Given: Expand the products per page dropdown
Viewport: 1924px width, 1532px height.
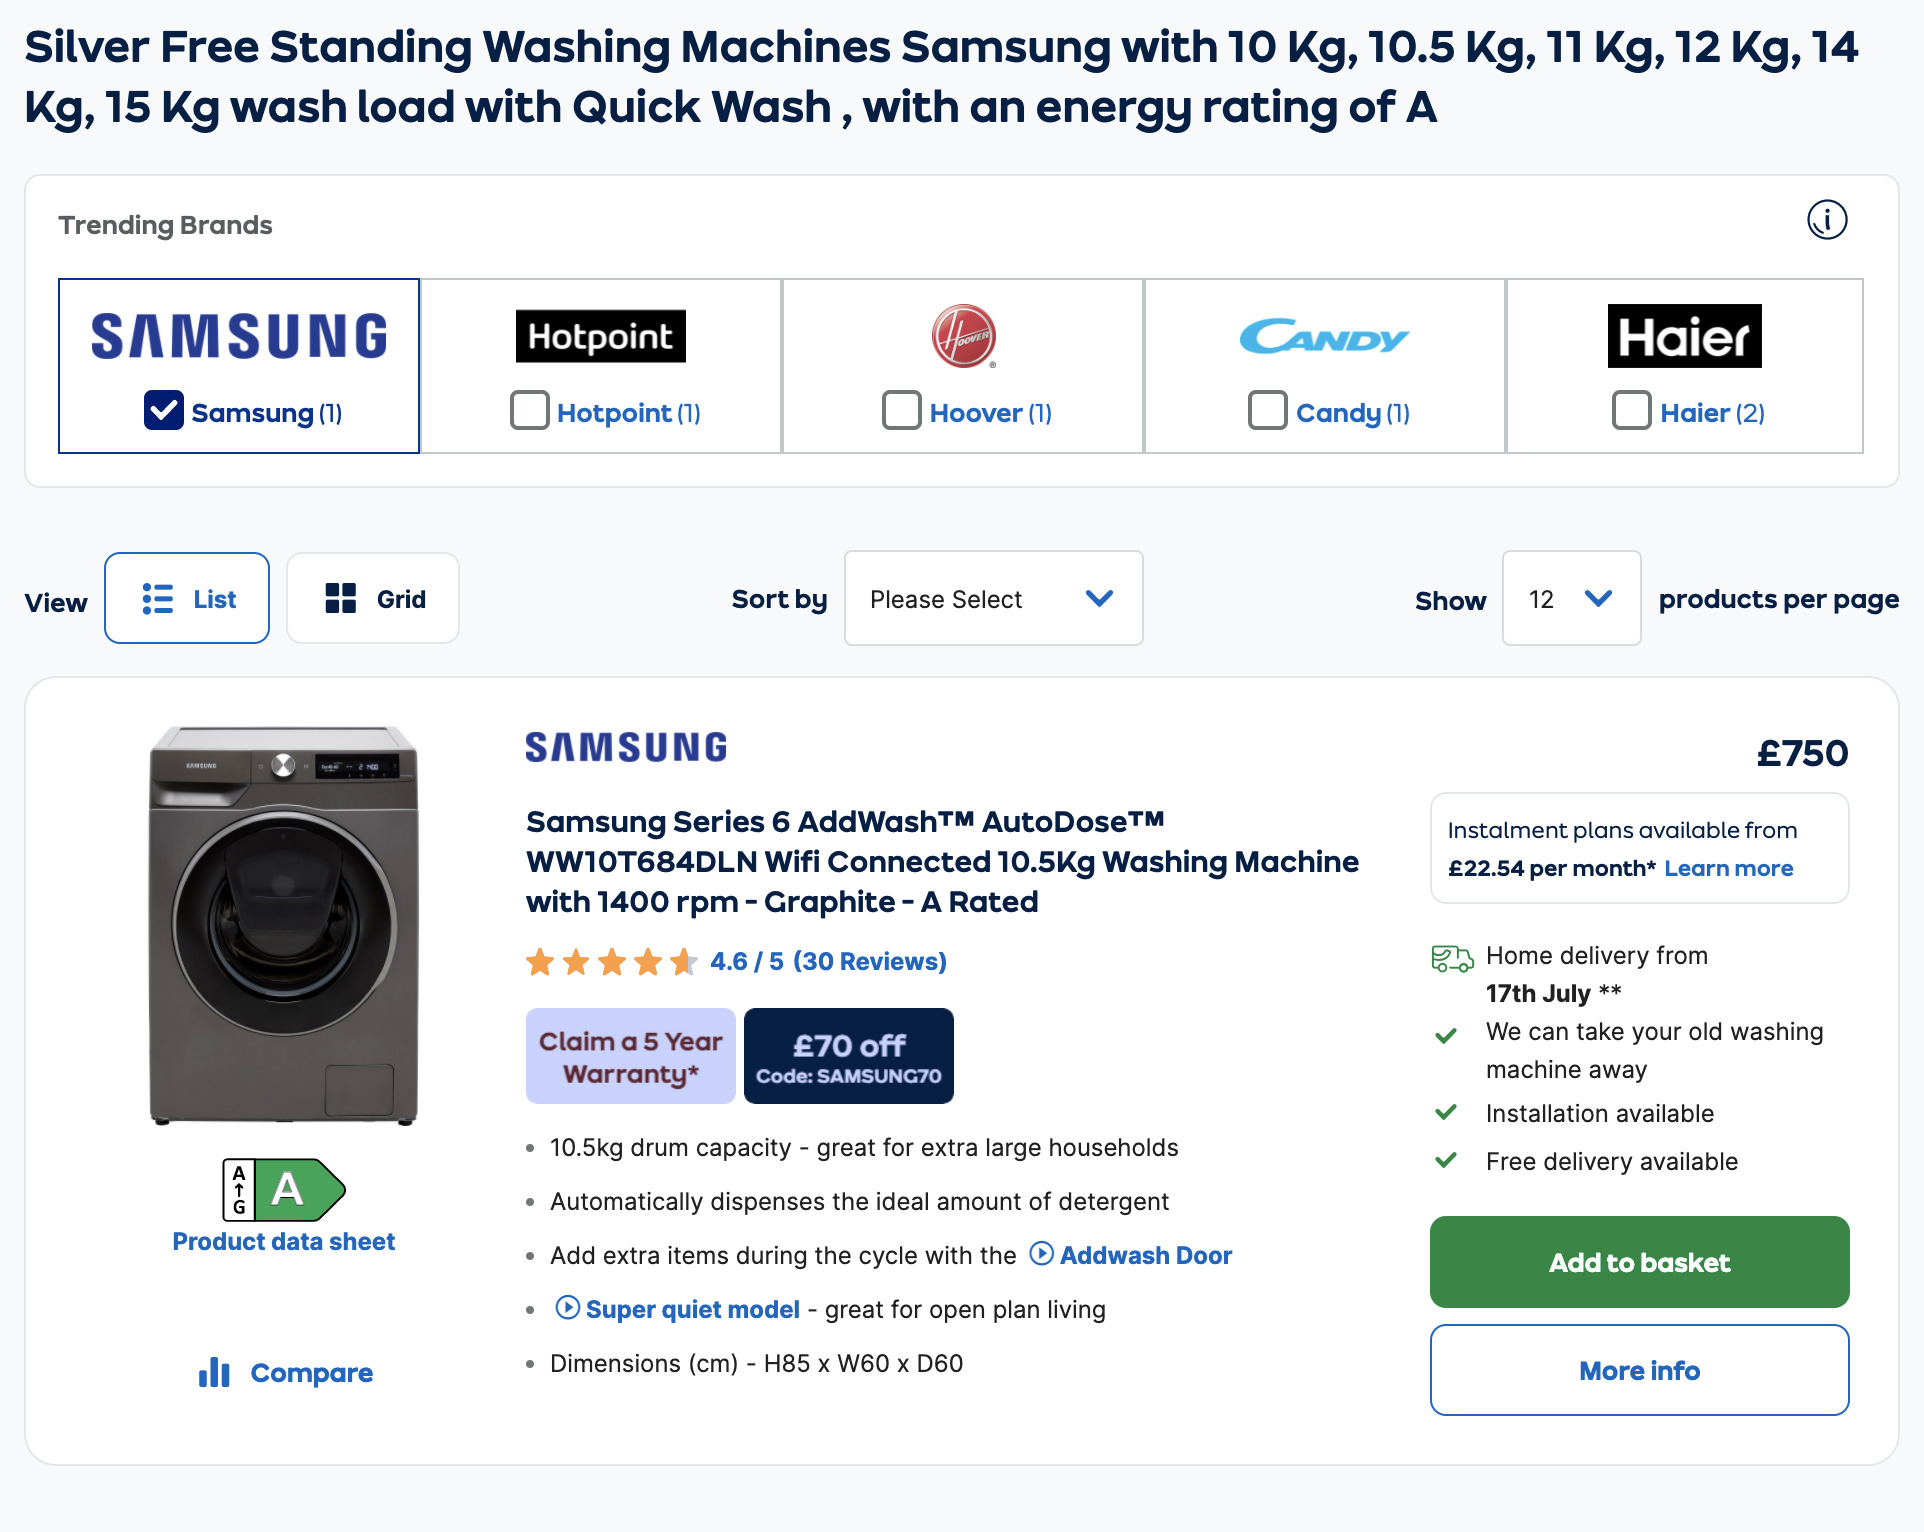Looking at the screenshot, I should [1571, 599].
